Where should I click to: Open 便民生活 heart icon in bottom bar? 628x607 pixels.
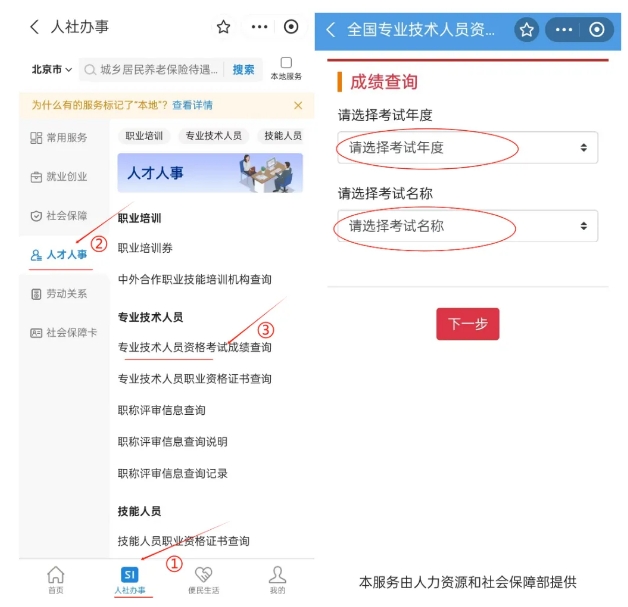click(x=203, y=580)
